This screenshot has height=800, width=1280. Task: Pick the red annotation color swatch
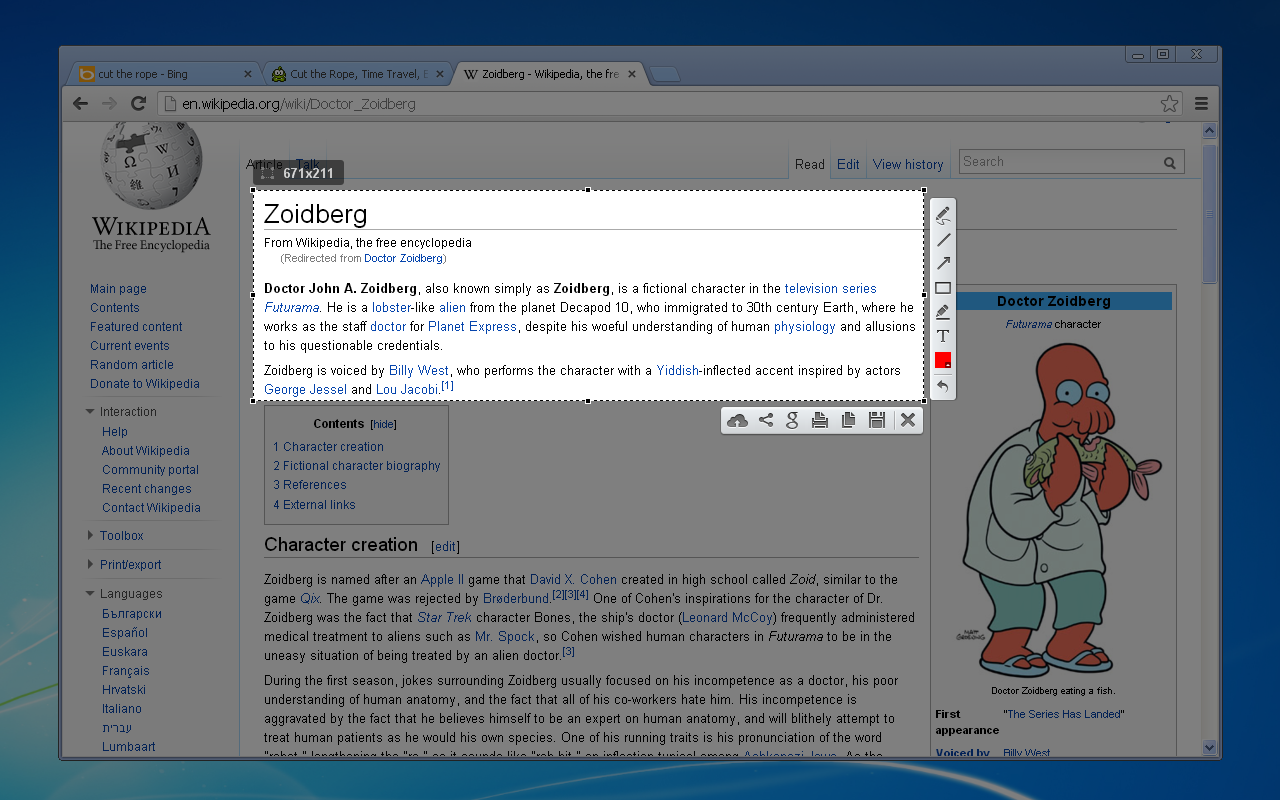click(x=941, y=361)
